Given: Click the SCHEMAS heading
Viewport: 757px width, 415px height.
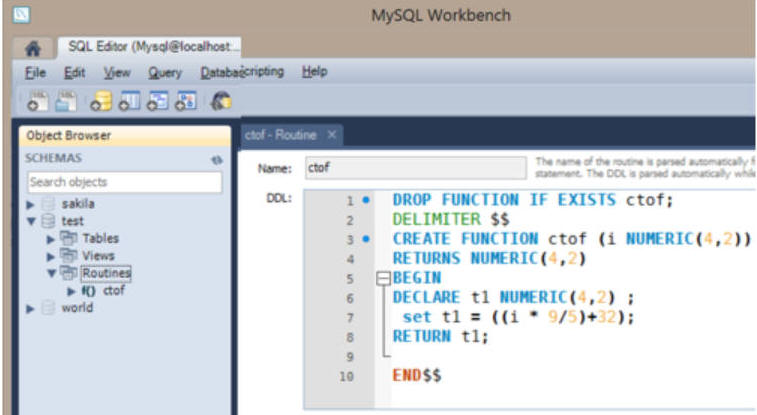Looking at the screenshot, I should pyautogui.click(x=53, y=158).
